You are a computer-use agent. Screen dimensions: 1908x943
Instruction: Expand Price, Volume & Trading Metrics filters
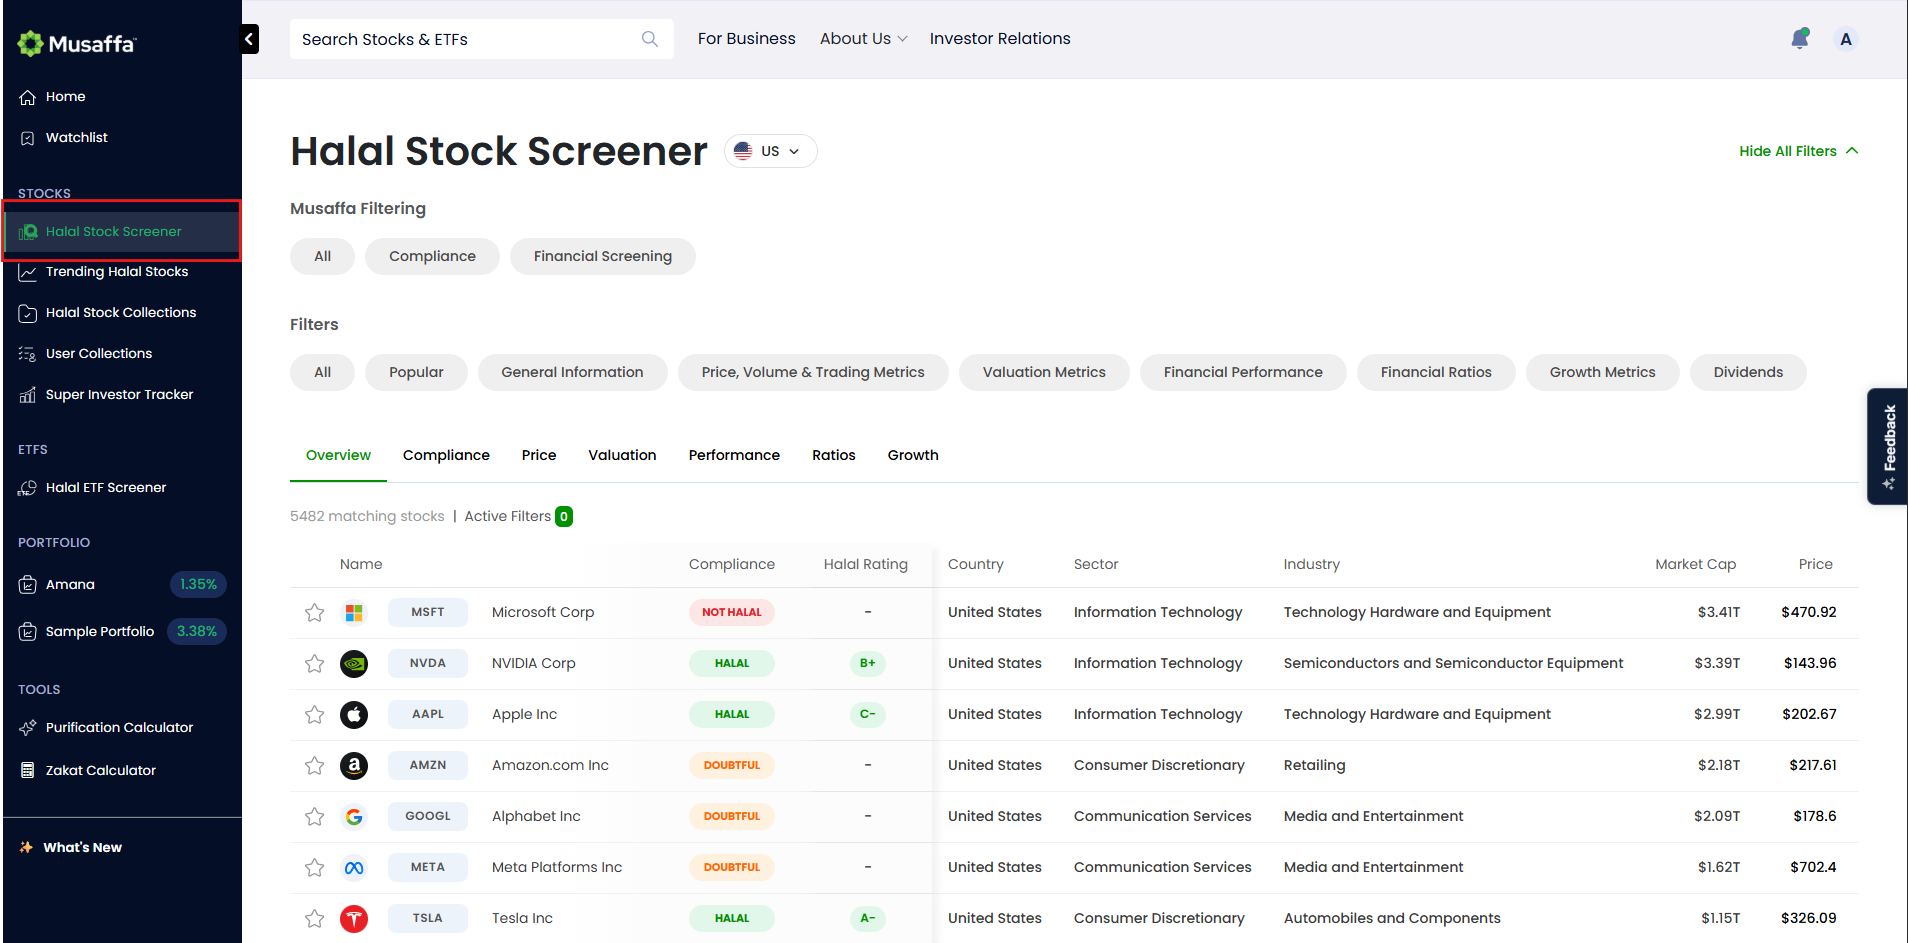(x=813, y=372)
